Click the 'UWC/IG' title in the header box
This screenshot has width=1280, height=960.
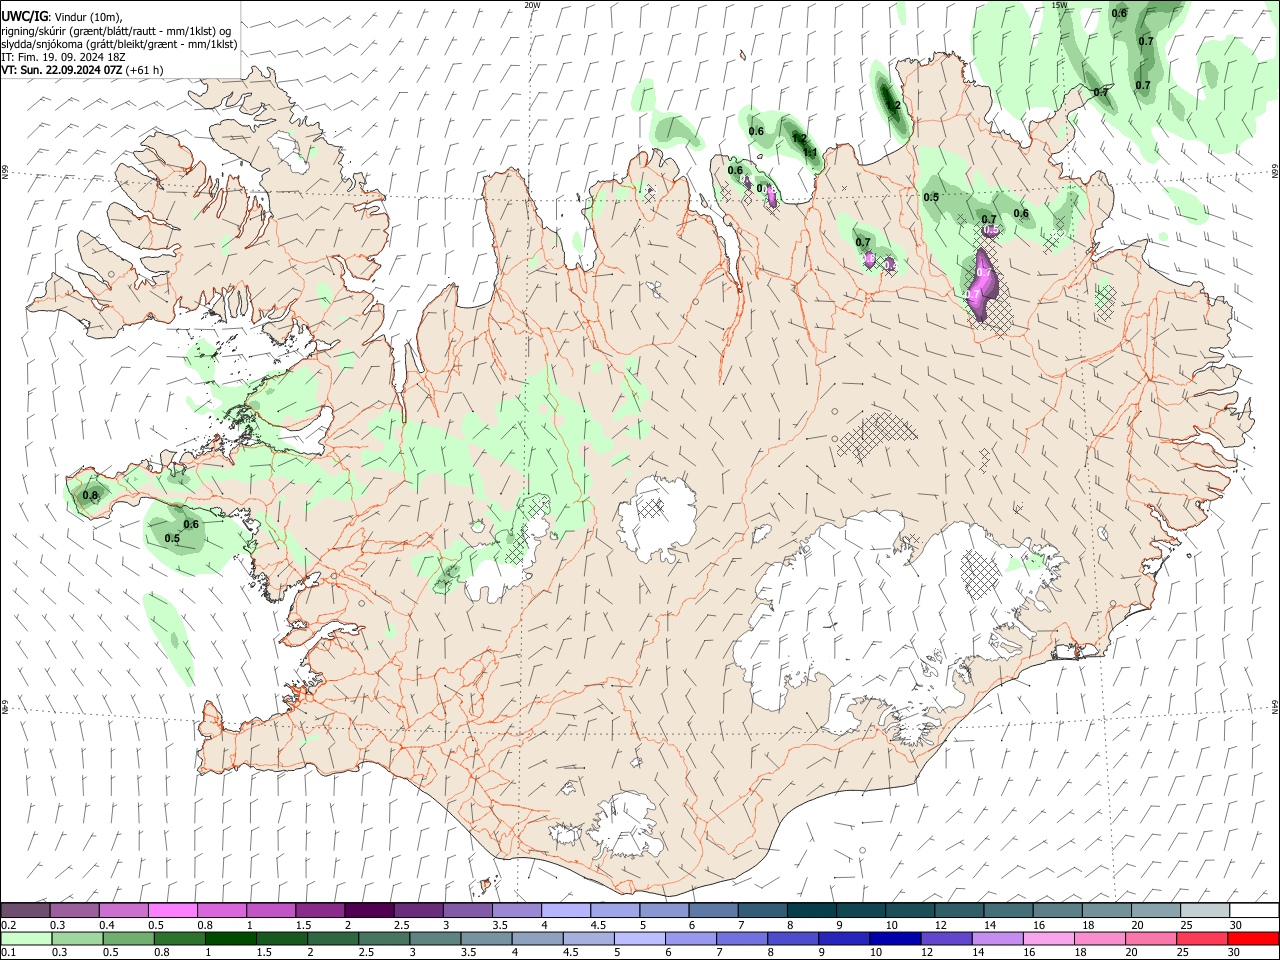pyautogui.click(x=23, y=17)
